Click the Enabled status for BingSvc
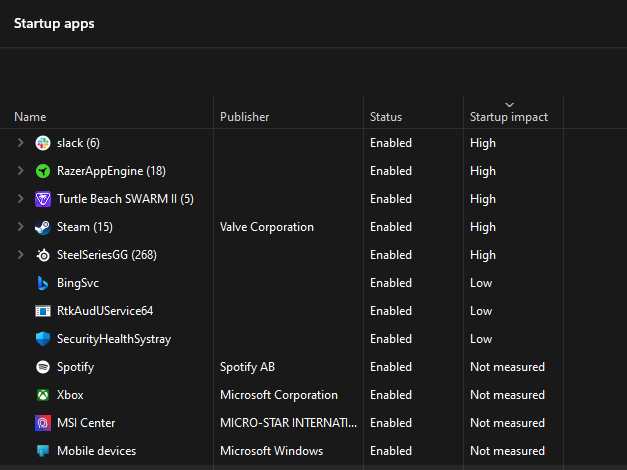627x470 pixels. (391, 283)
